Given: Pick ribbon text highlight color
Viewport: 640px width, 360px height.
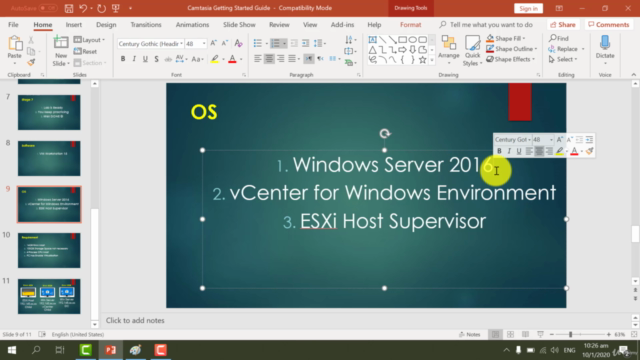Looking at the screenshot, I should [x=215, y=59].
